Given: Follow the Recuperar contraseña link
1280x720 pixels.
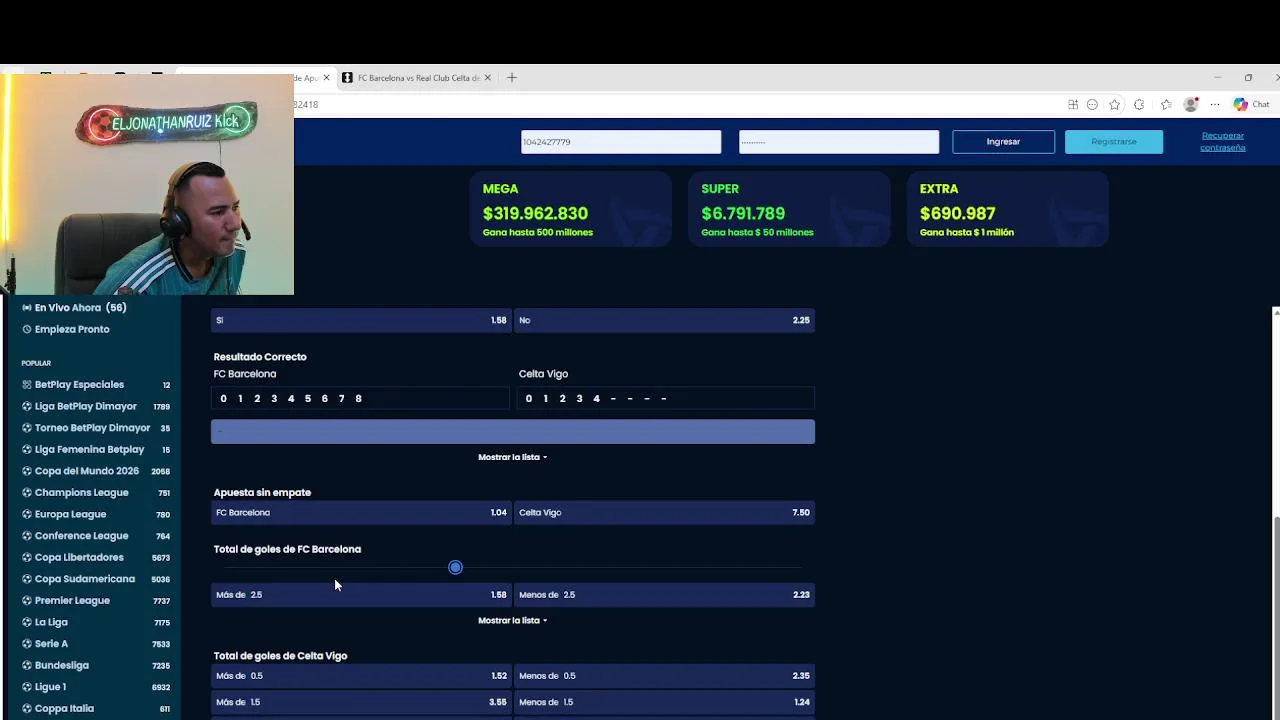Looking at the screenshot, I should pos(1223,141).
